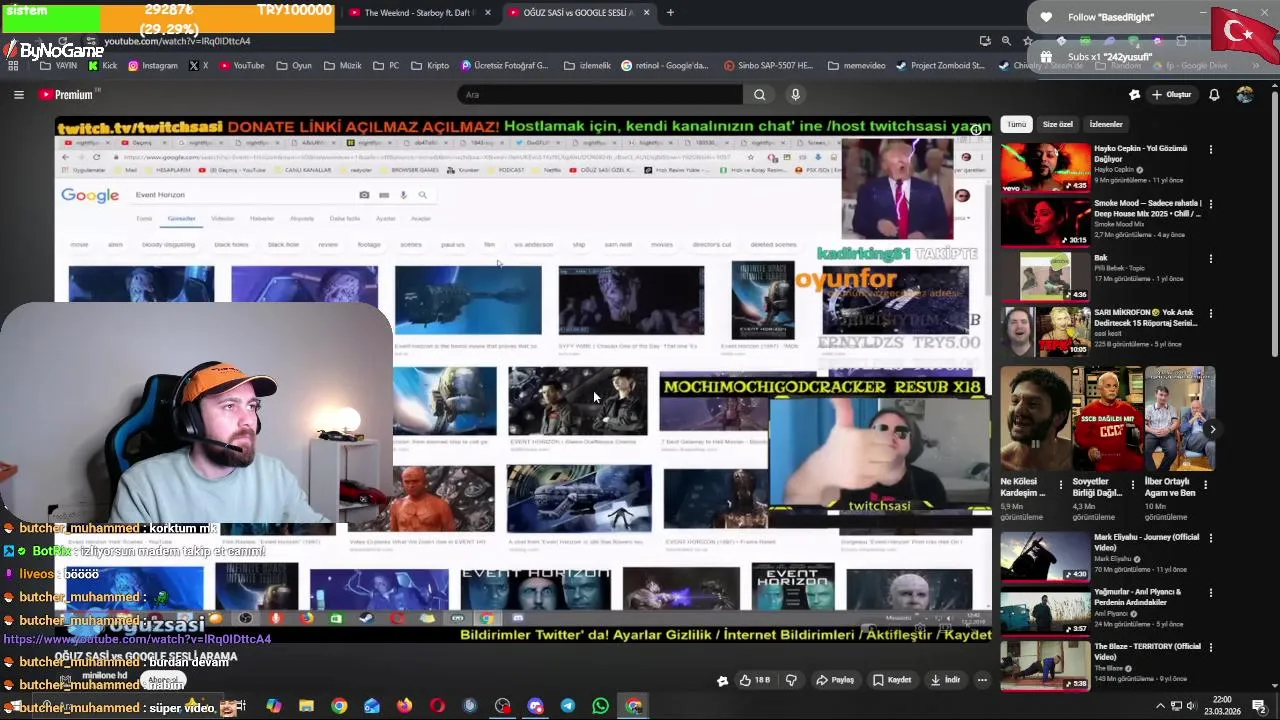Dislike the video
The height and width of the screenshot is (720, 1280).
pos(791,680)
